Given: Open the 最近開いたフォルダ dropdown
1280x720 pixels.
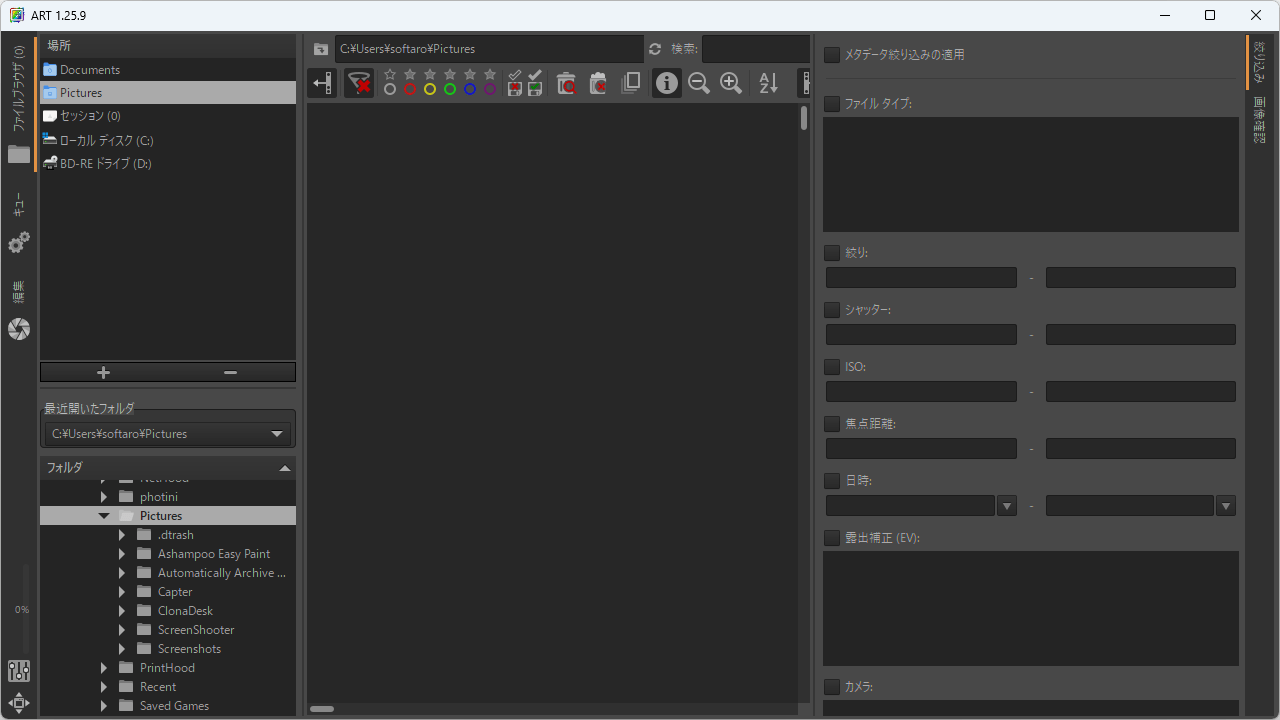Looking at the screenshot, I should (x=277, y=434).
